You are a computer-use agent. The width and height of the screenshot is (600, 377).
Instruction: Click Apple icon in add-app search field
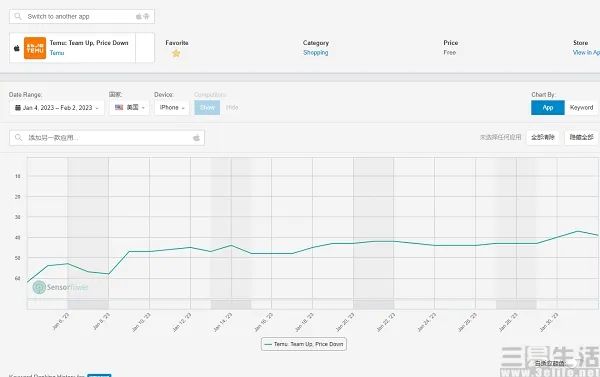(x=196, y=138)
